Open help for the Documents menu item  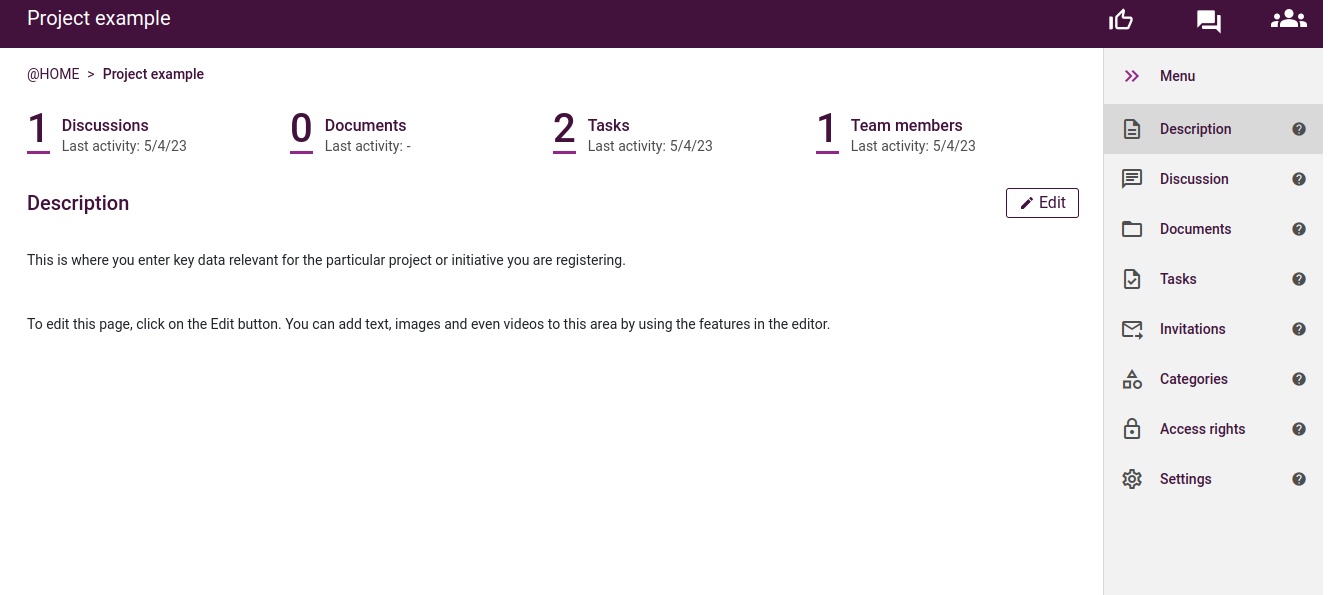click(x=1299, y=229)
